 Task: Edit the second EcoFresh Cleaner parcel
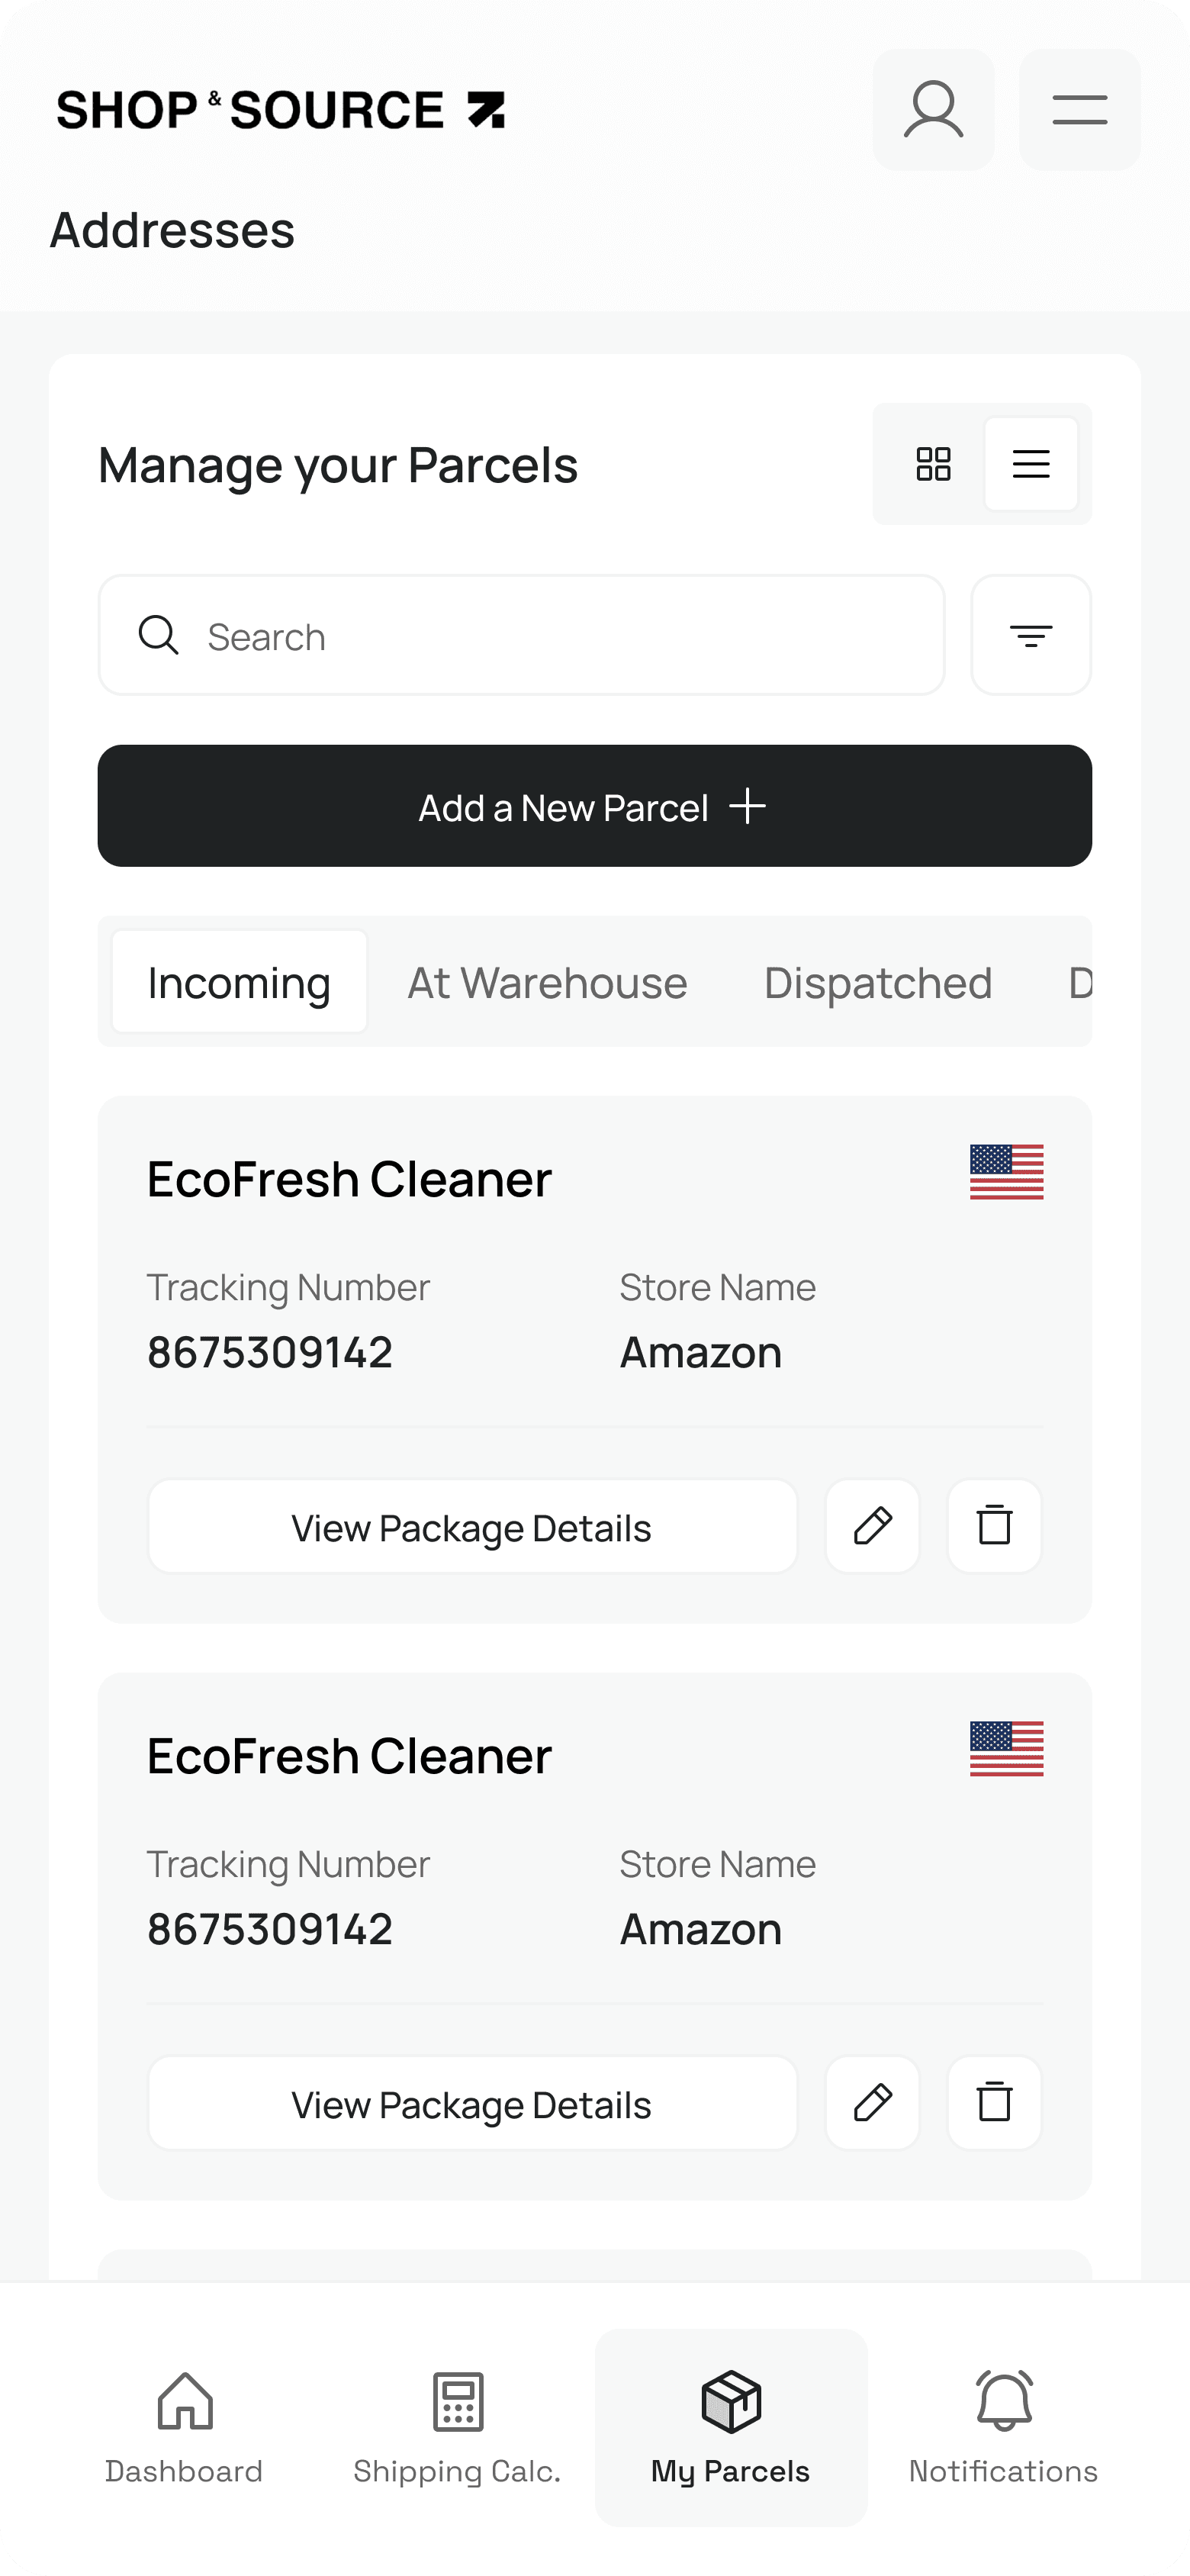(872, 2104)
